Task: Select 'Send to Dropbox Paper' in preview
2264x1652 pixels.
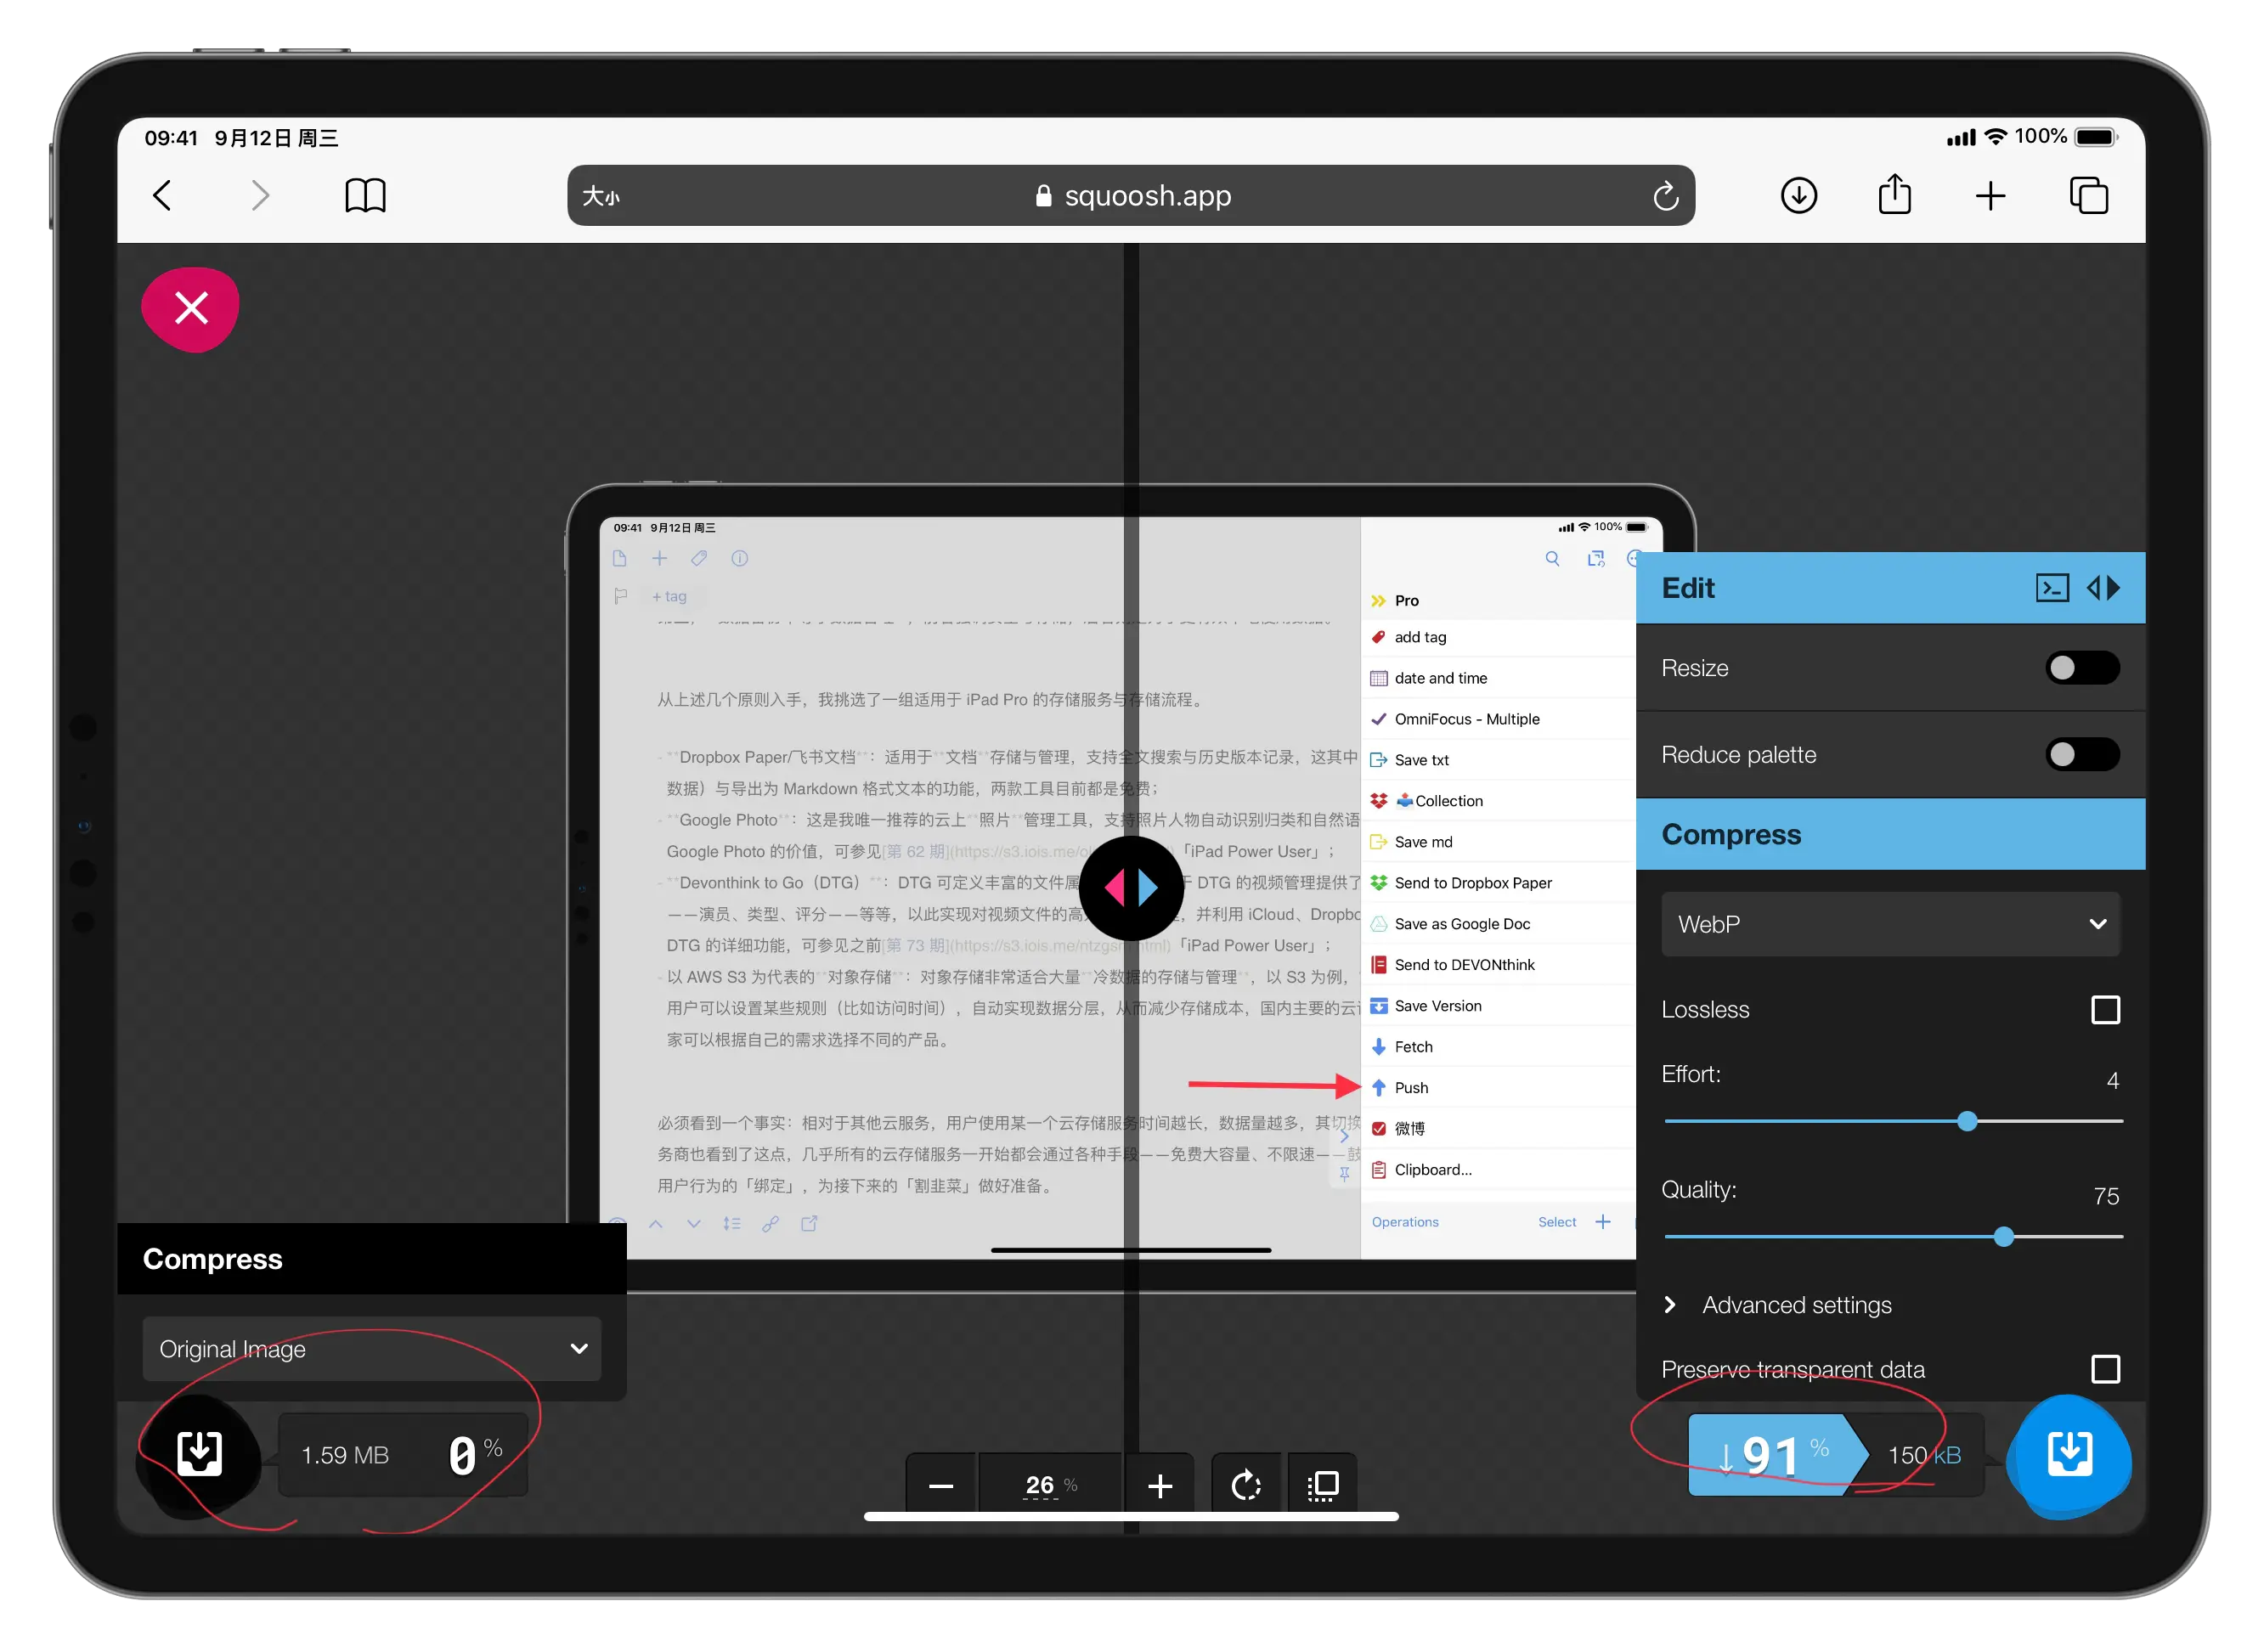Action: 1472,883
